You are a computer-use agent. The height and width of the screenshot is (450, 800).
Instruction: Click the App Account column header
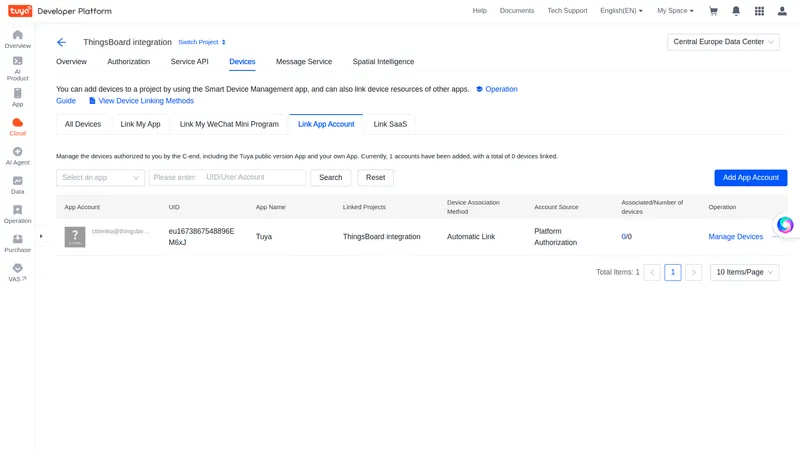(x=82, y=207)
